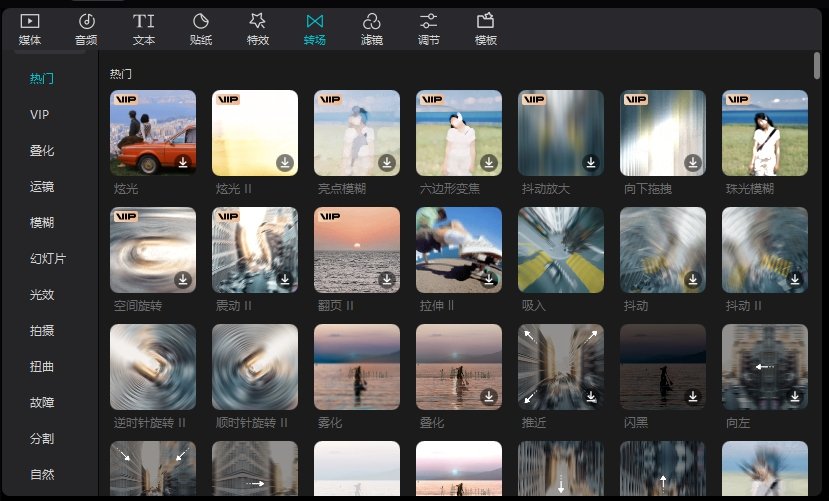Select the 模糊 category in sidebar

(x=42, y=222)
